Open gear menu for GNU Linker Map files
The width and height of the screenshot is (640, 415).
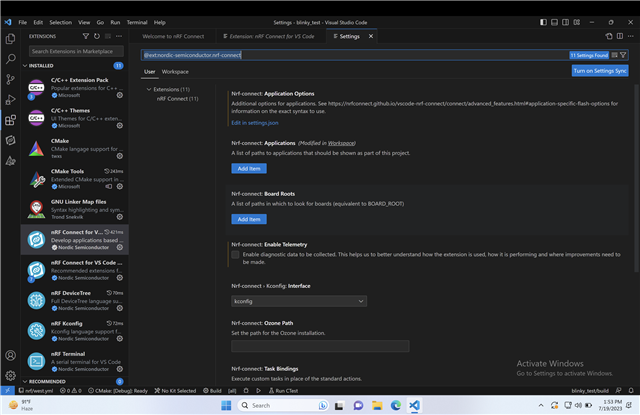pos(120,217)
